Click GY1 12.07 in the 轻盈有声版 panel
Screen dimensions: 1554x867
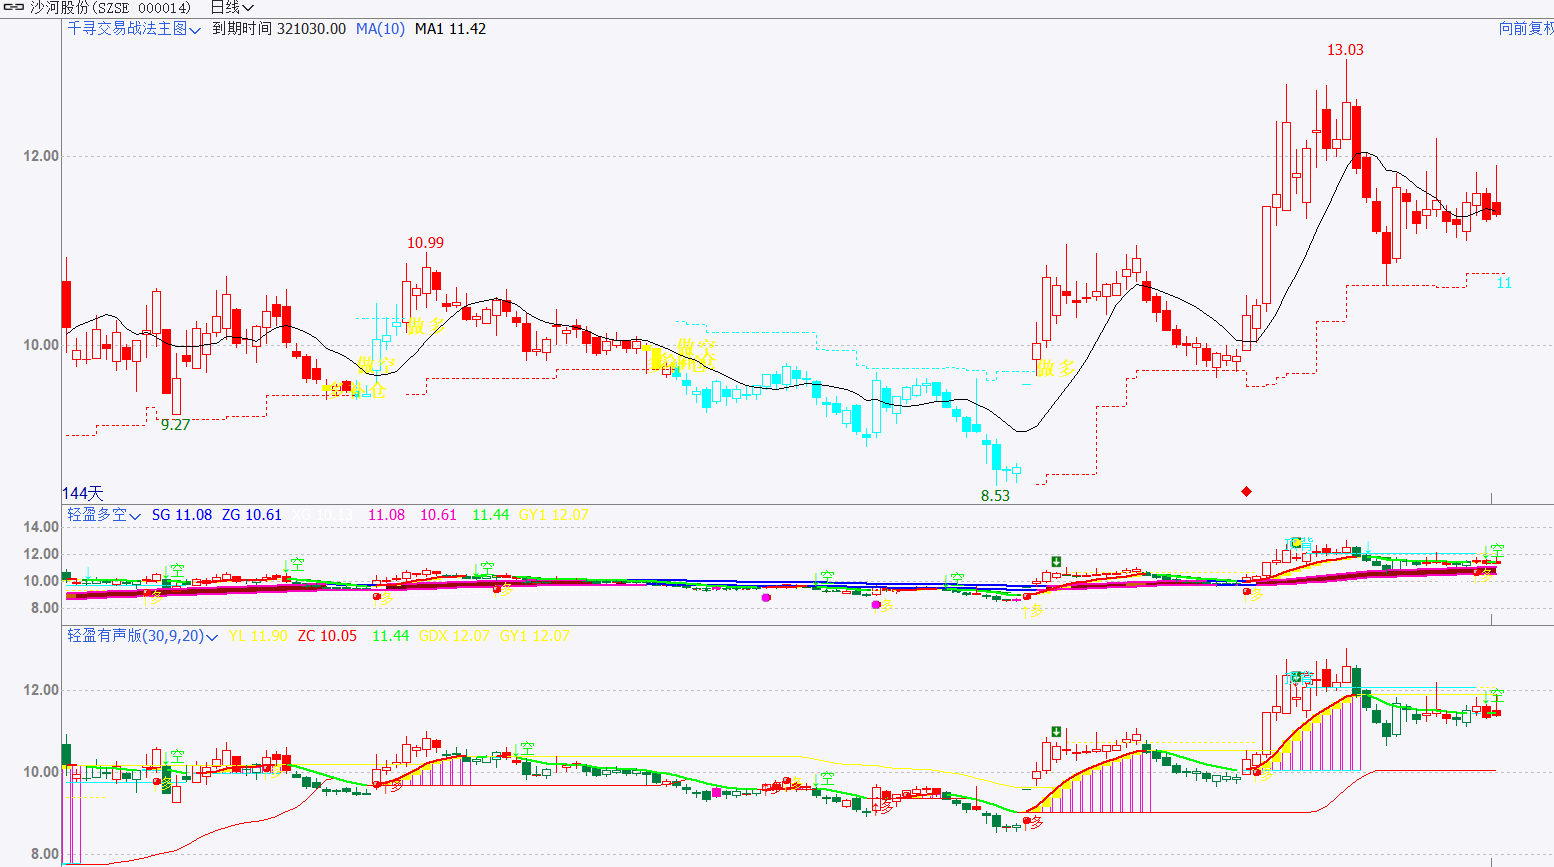coord(535,636)
